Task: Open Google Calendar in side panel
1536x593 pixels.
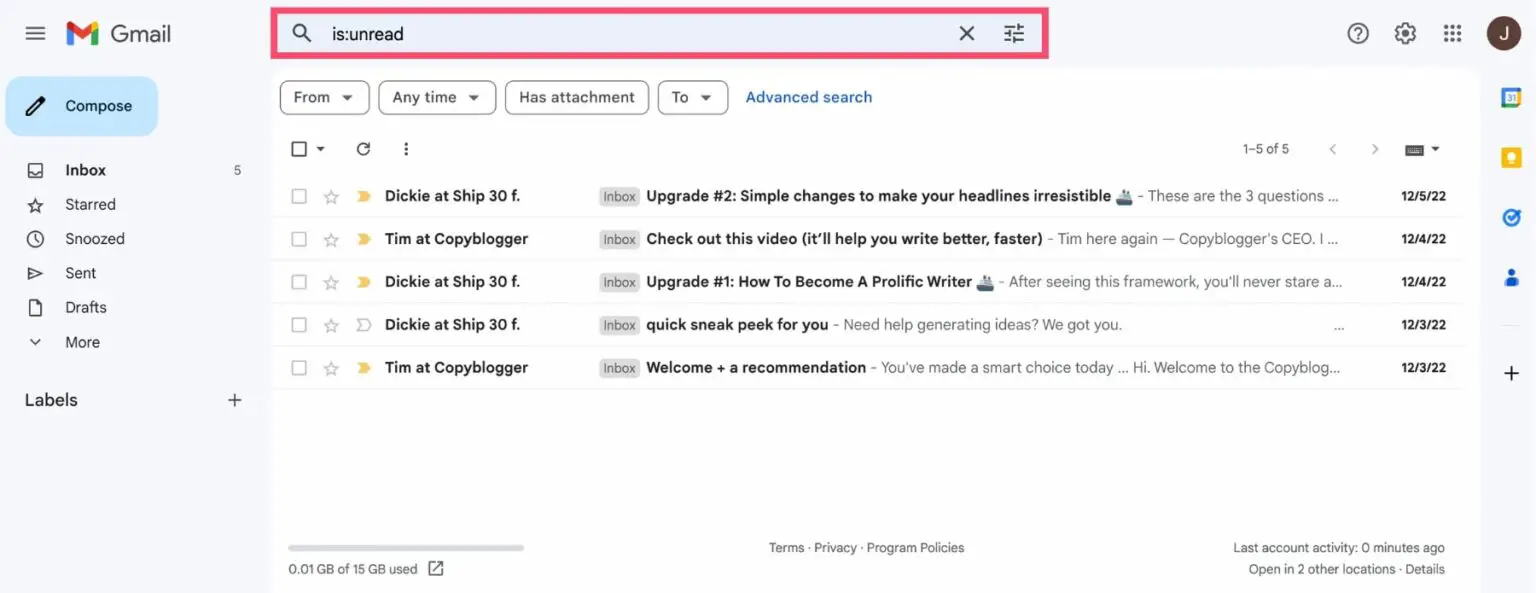Action: click(x=1511, y=98)
